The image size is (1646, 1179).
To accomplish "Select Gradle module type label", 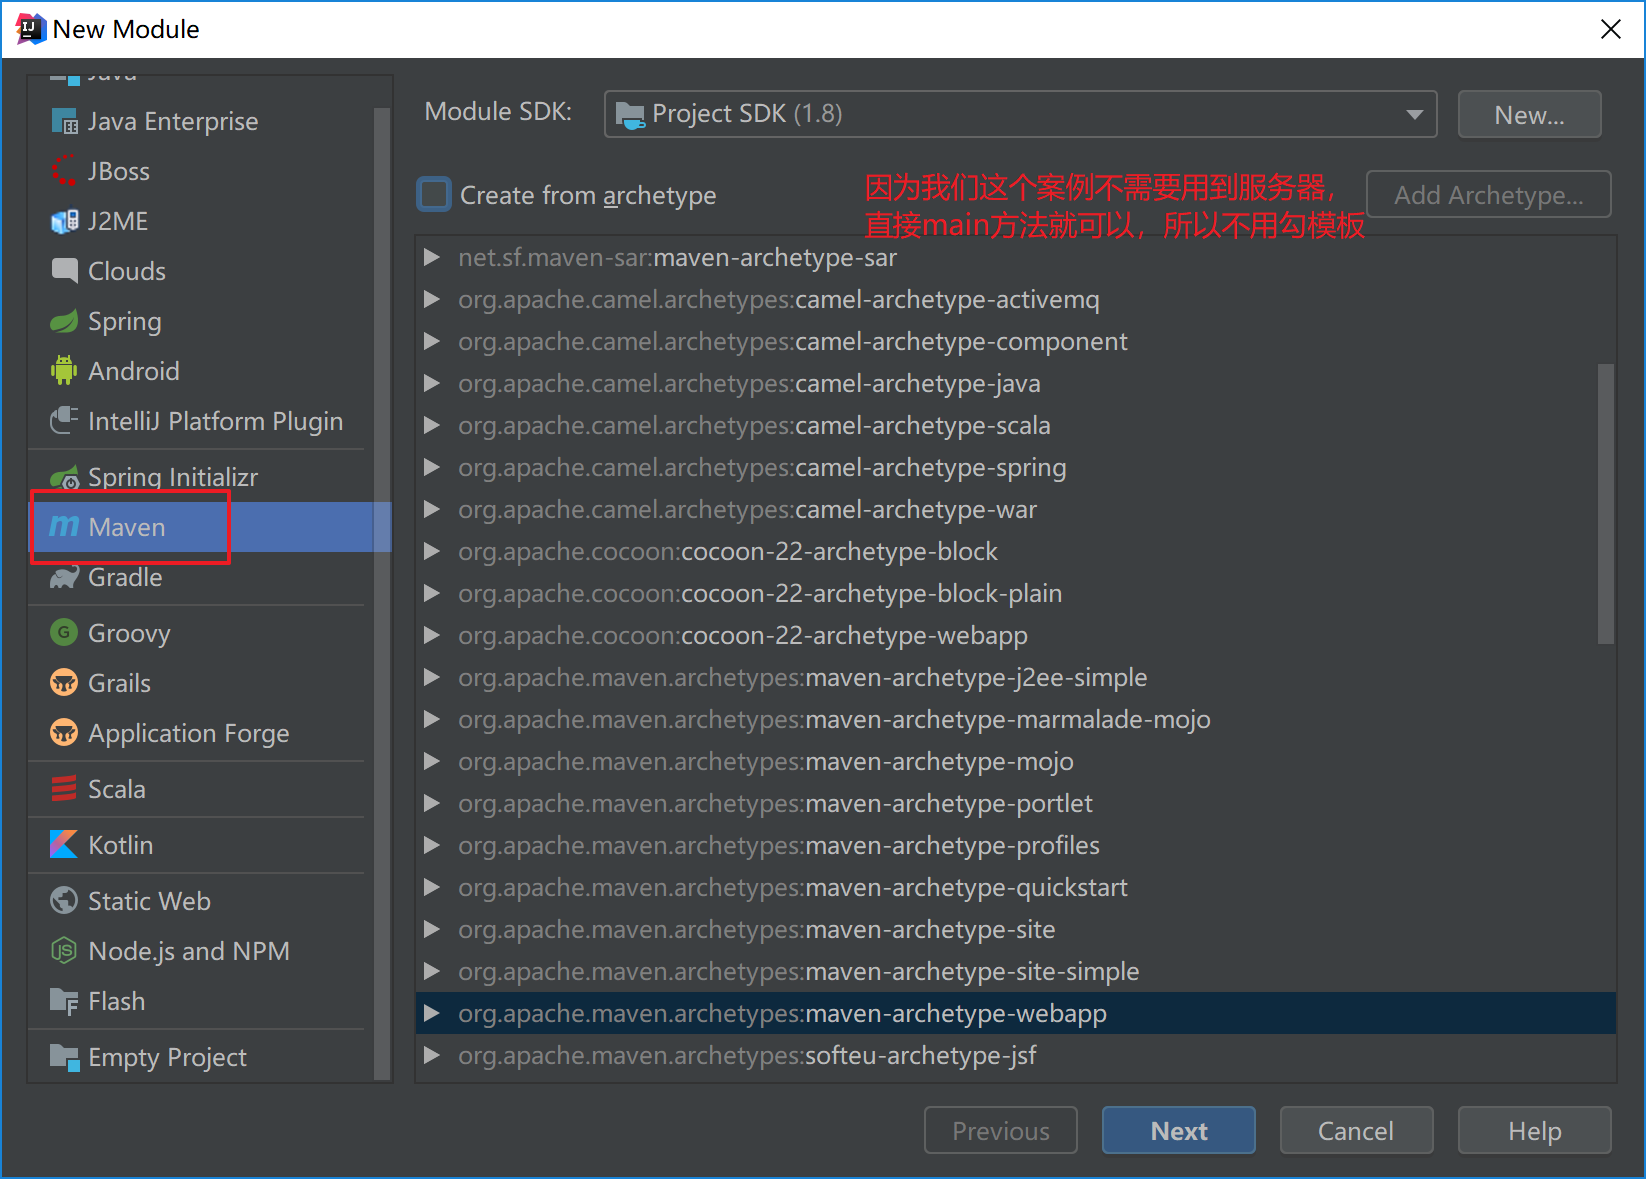I will [125, 577].
